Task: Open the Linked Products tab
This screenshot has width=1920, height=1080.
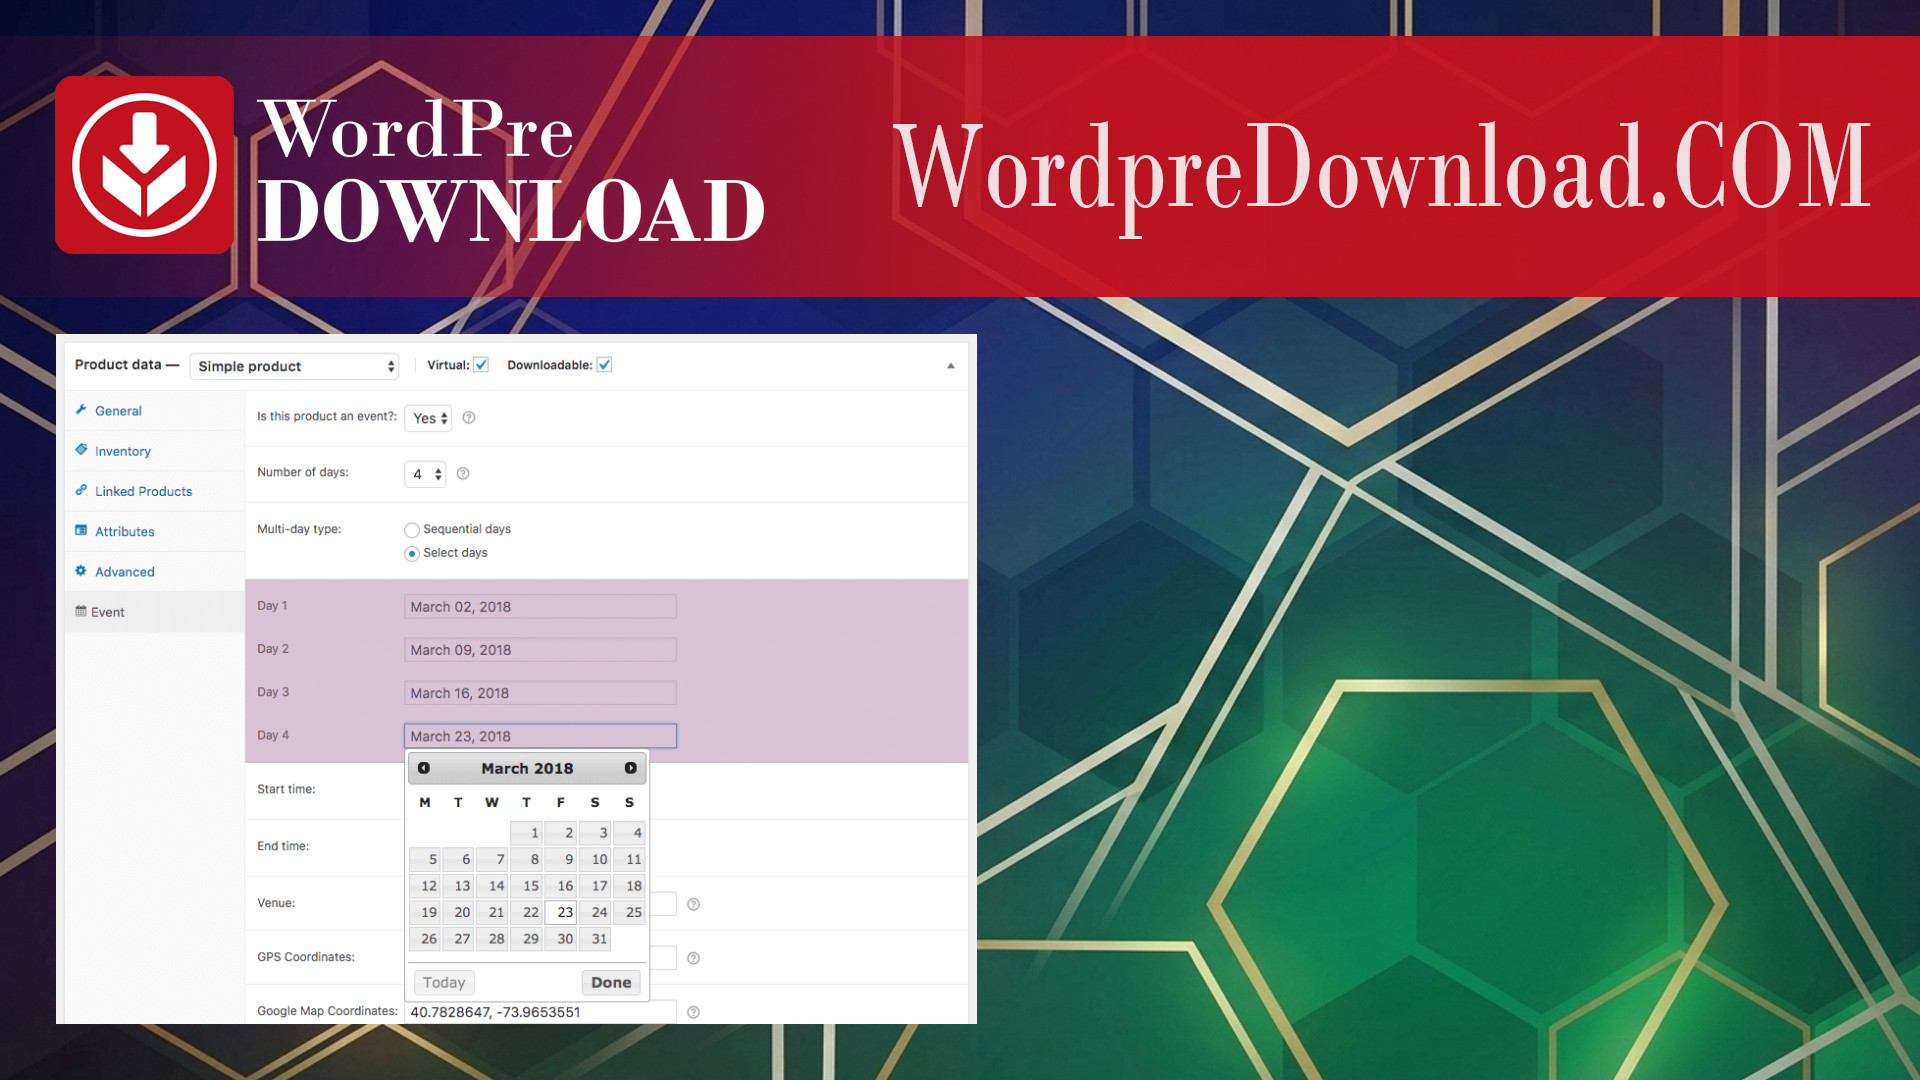Action: [154, 491]
